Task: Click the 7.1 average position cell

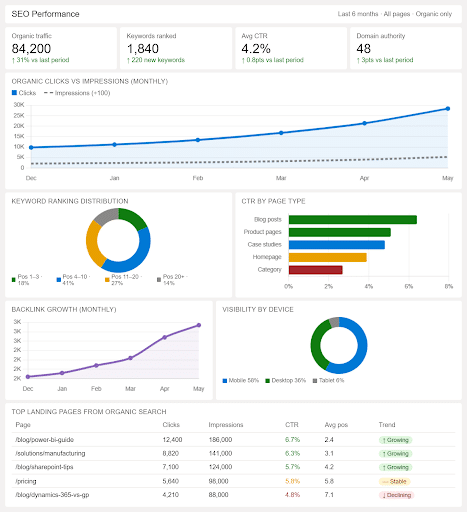Action: 329,495
